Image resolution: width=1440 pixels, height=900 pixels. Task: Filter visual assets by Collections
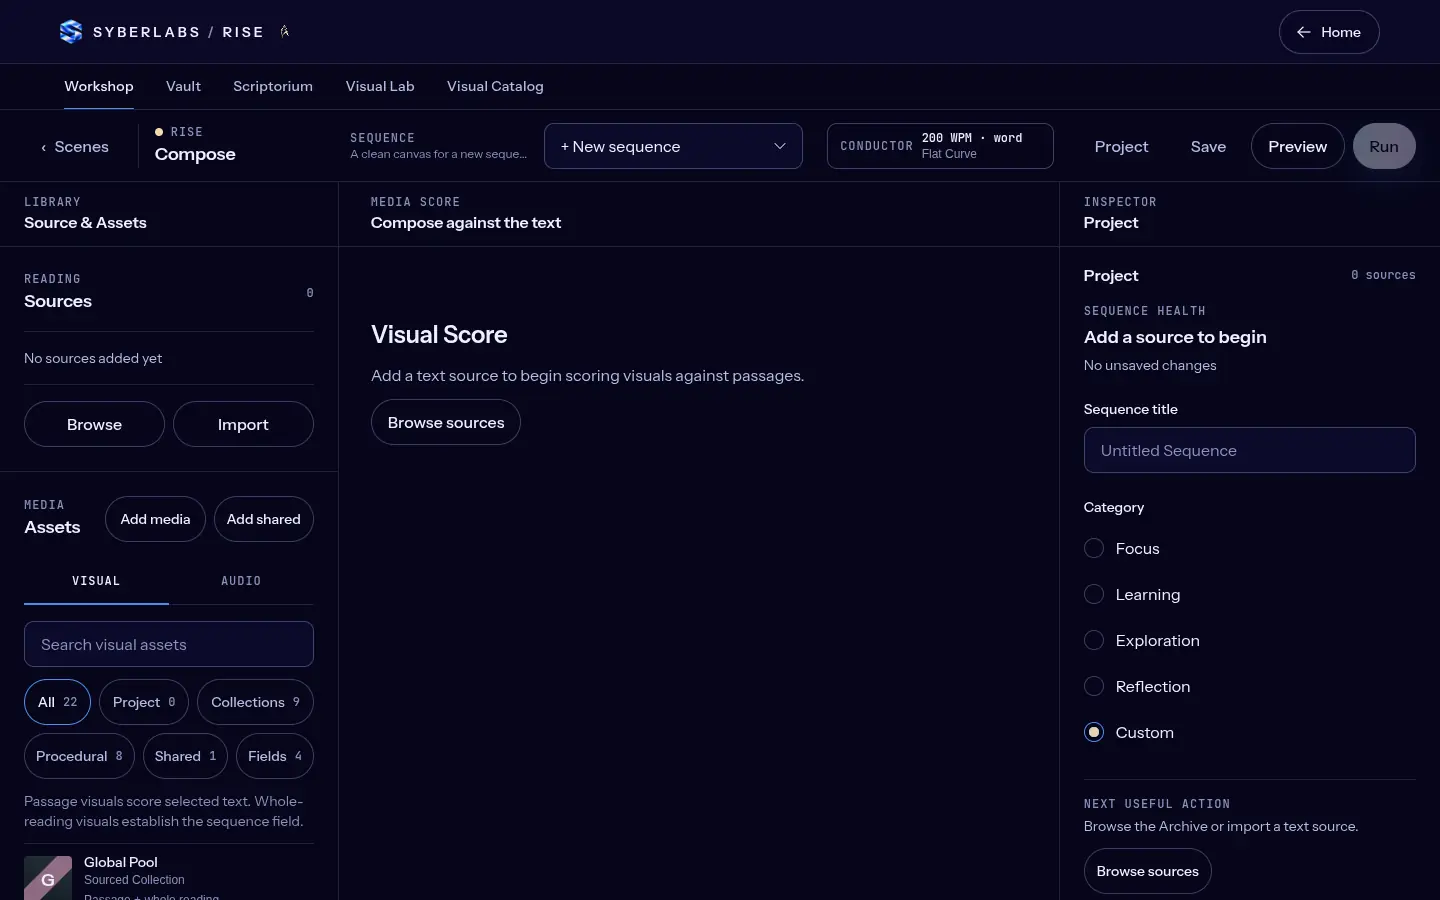point(255,702)
